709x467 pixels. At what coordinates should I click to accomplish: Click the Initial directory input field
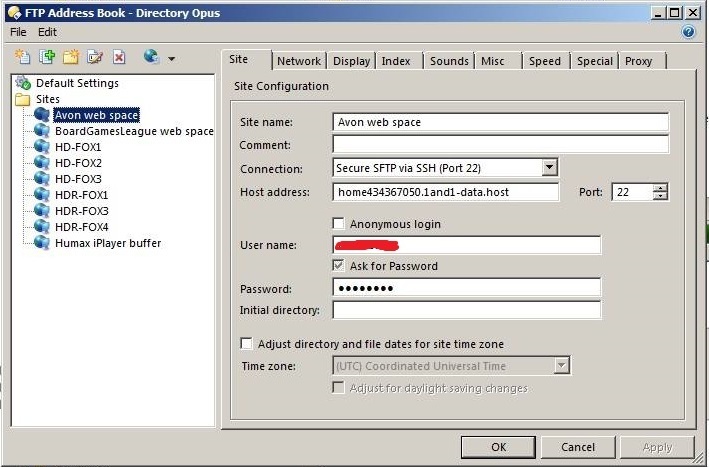(x=467, y=310)
